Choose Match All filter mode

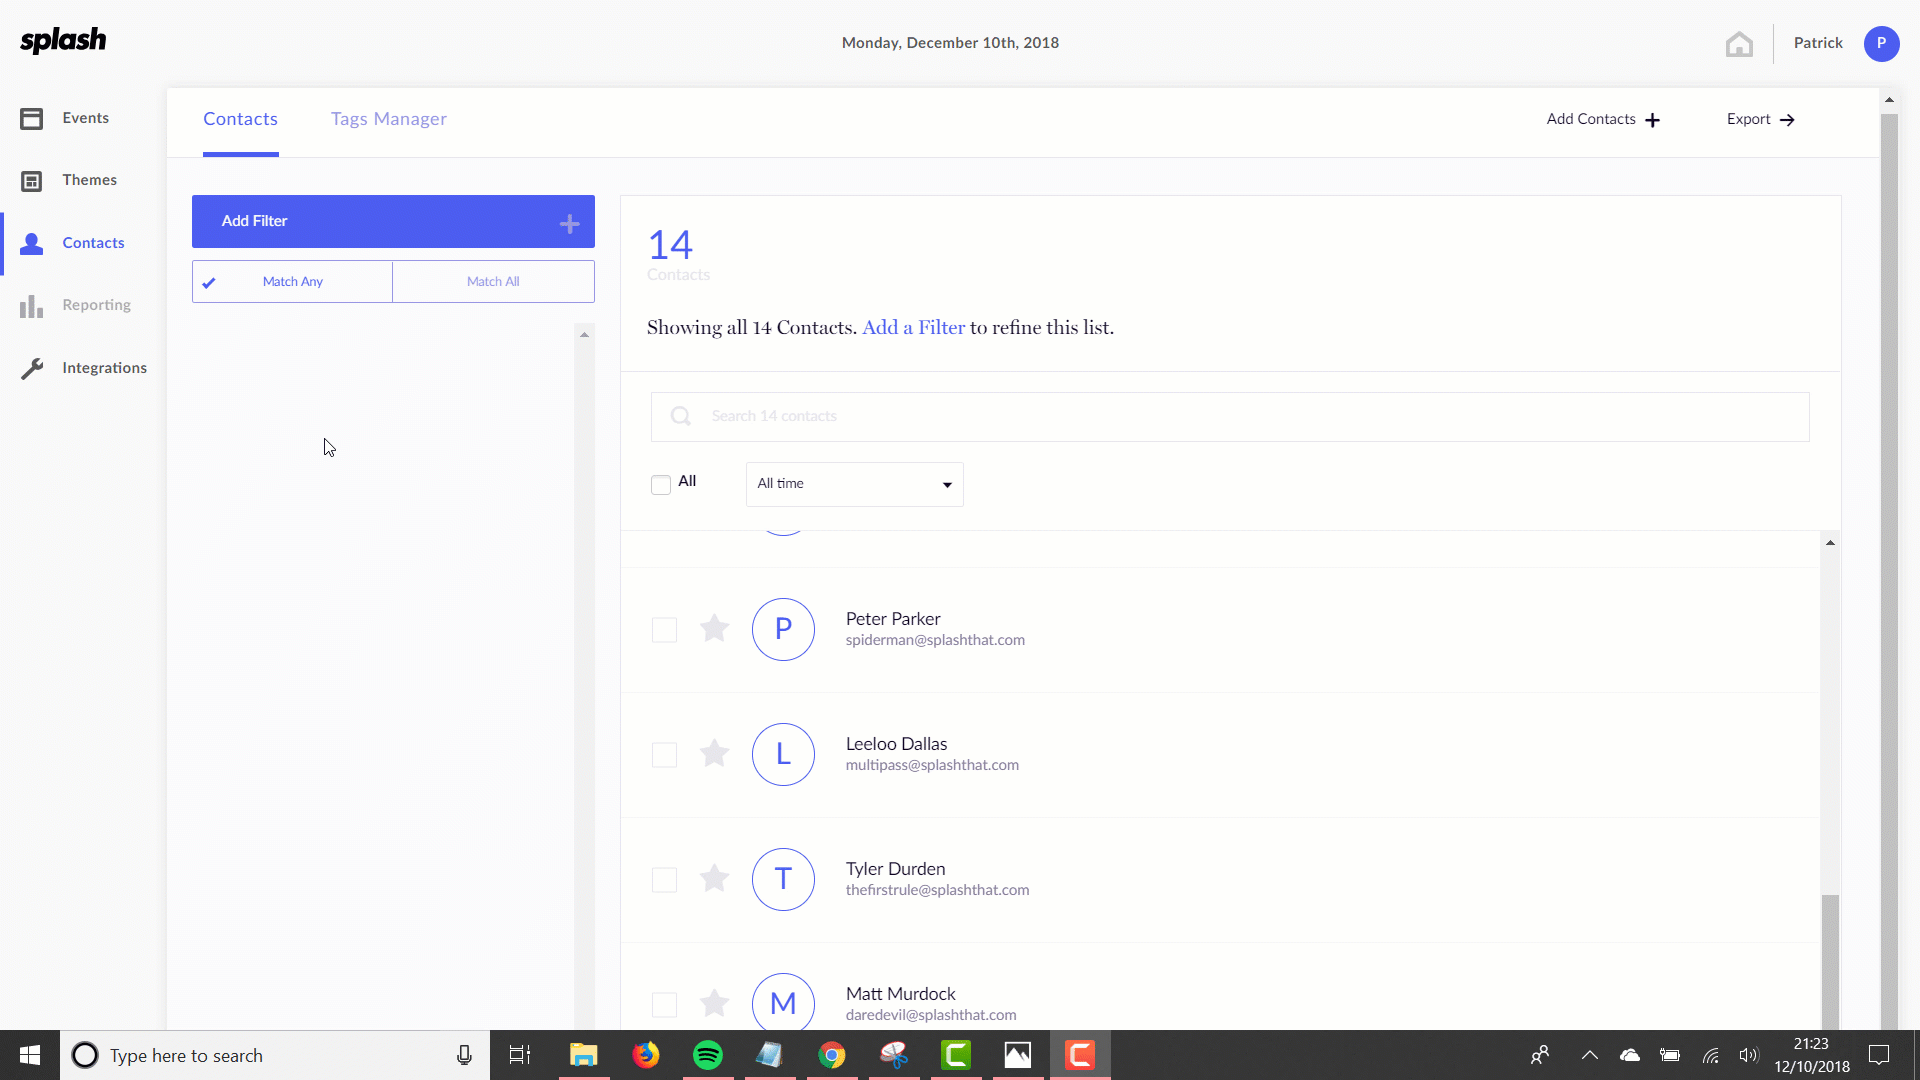point(493,282)
